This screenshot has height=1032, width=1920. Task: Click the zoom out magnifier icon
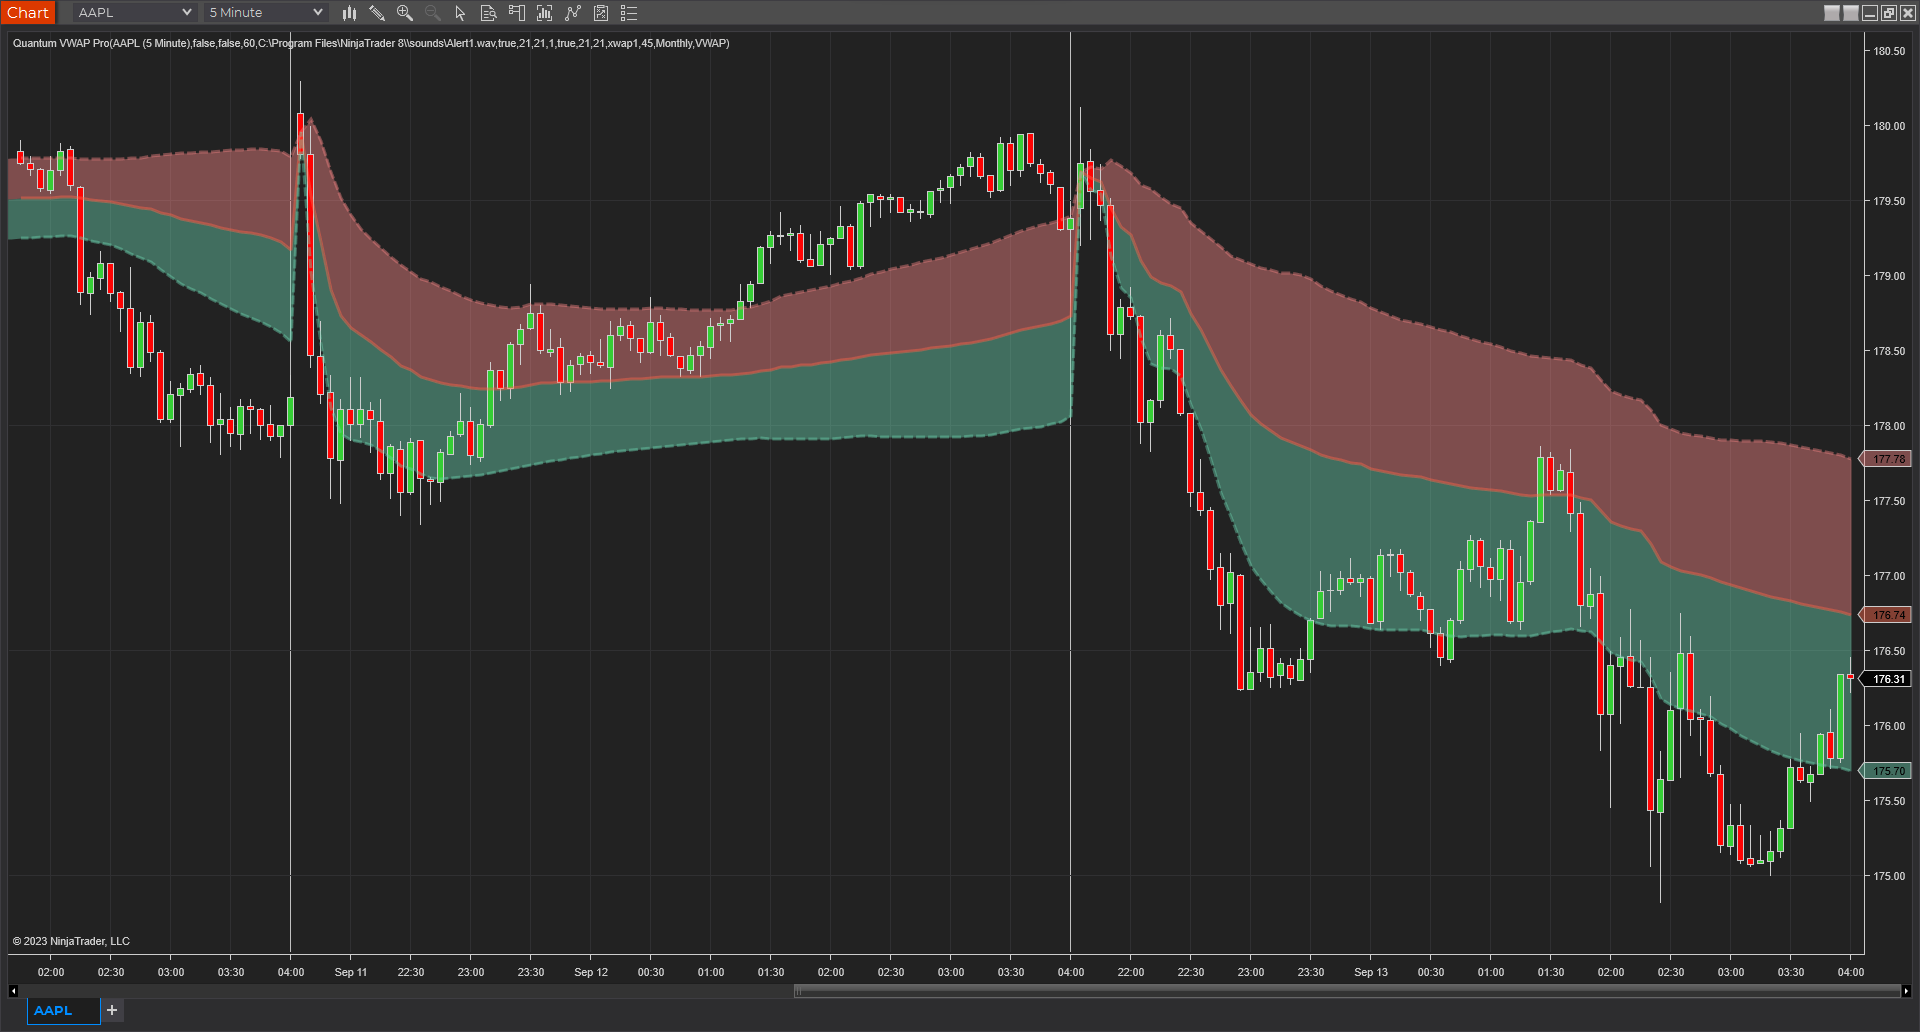coord(433,13)
